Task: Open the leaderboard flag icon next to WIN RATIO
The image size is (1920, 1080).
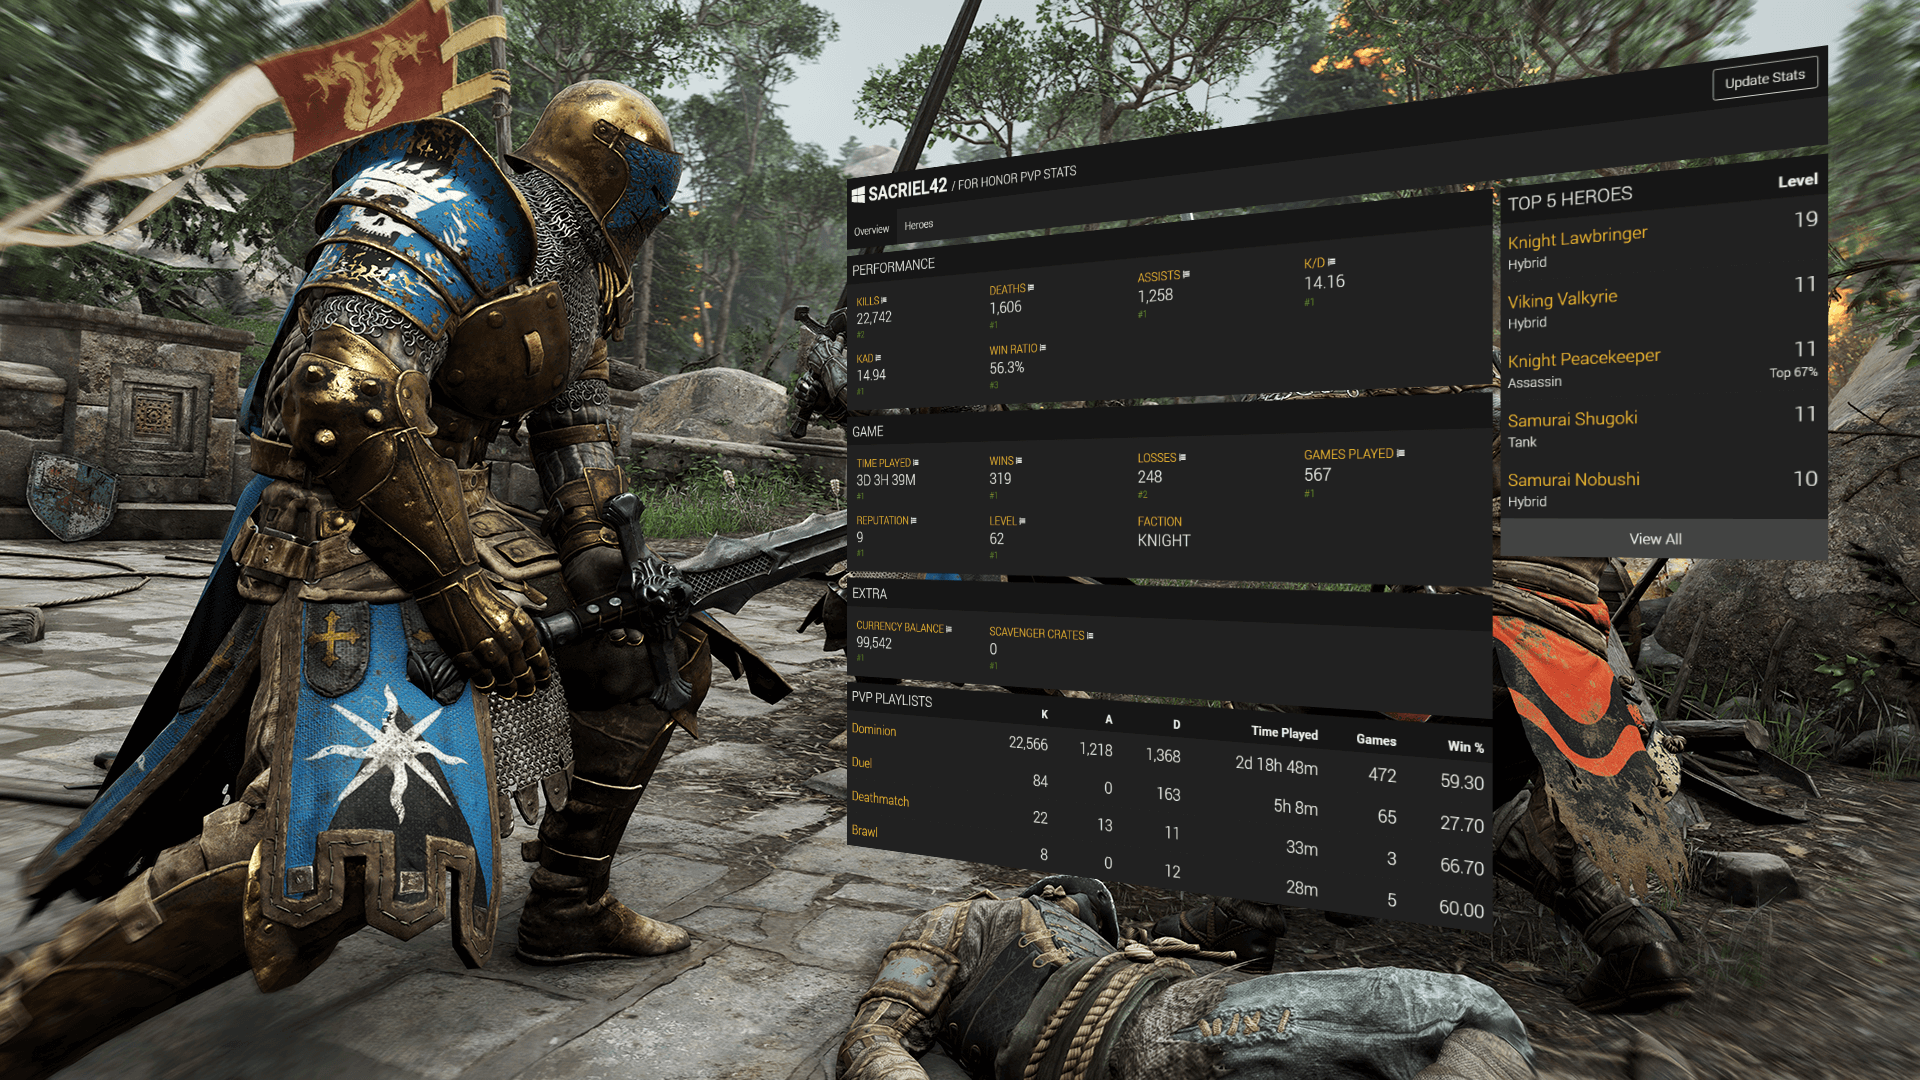Action: tap(1043, 348)
